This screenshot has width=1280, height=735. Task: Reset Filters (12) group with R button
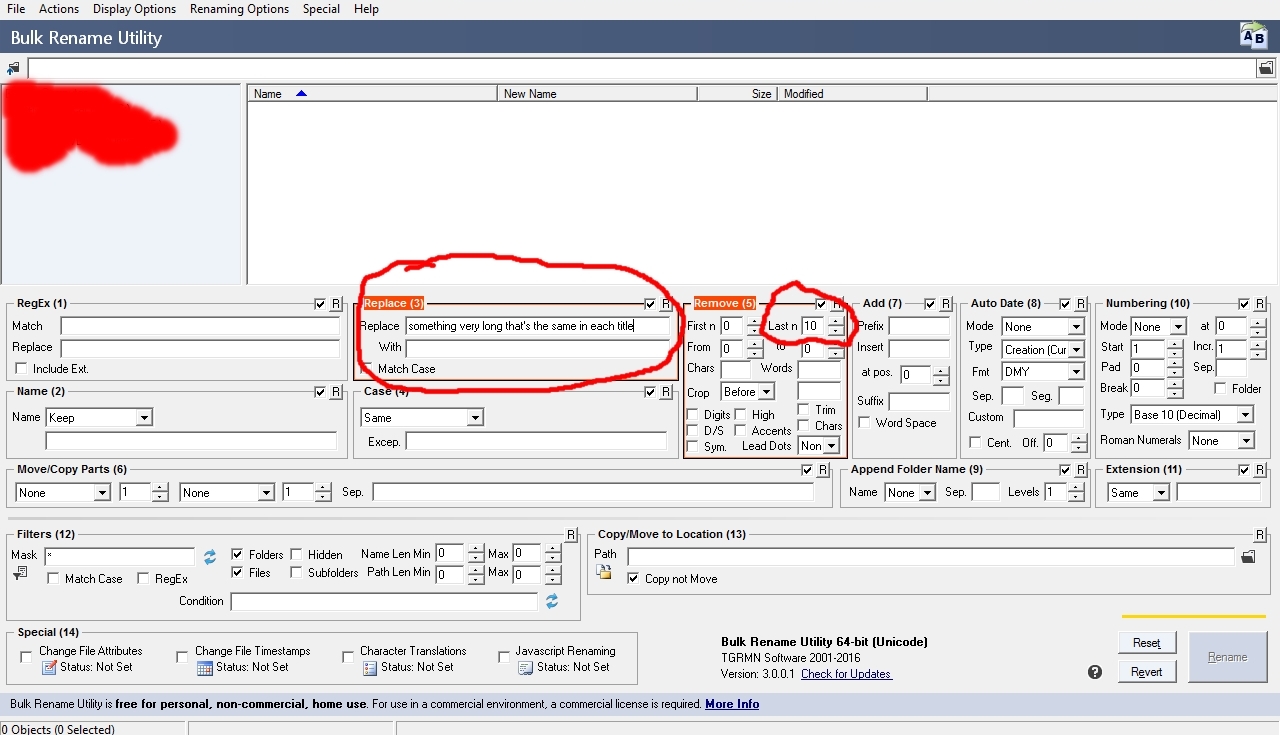[x=571, y=535]
